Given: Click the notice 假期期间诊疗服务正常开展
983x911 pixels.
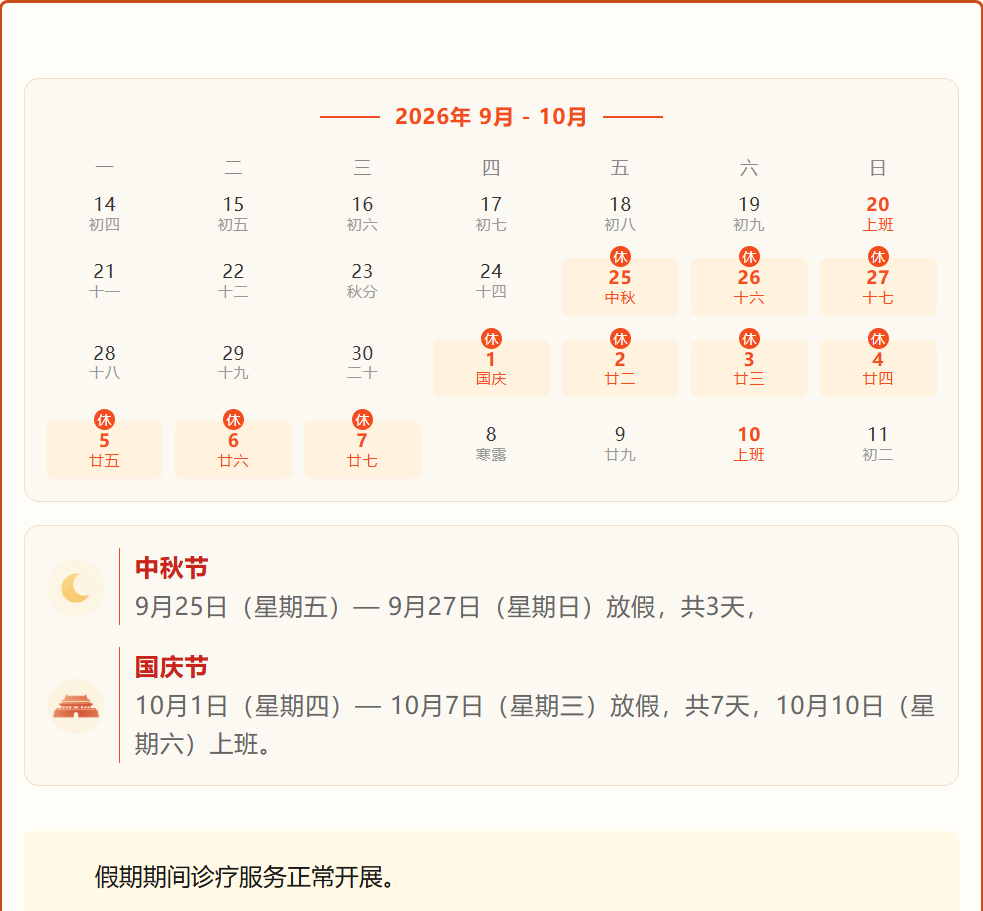Looking at the screenshot, I should click(246, 877).
